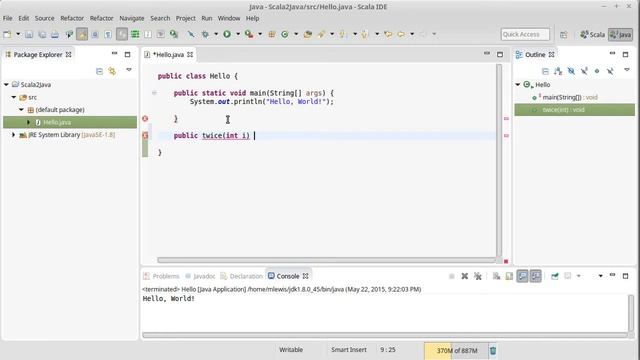Open the Debug dropdown arrow
This screenshot has height=360, width=640.
point(216,34)
